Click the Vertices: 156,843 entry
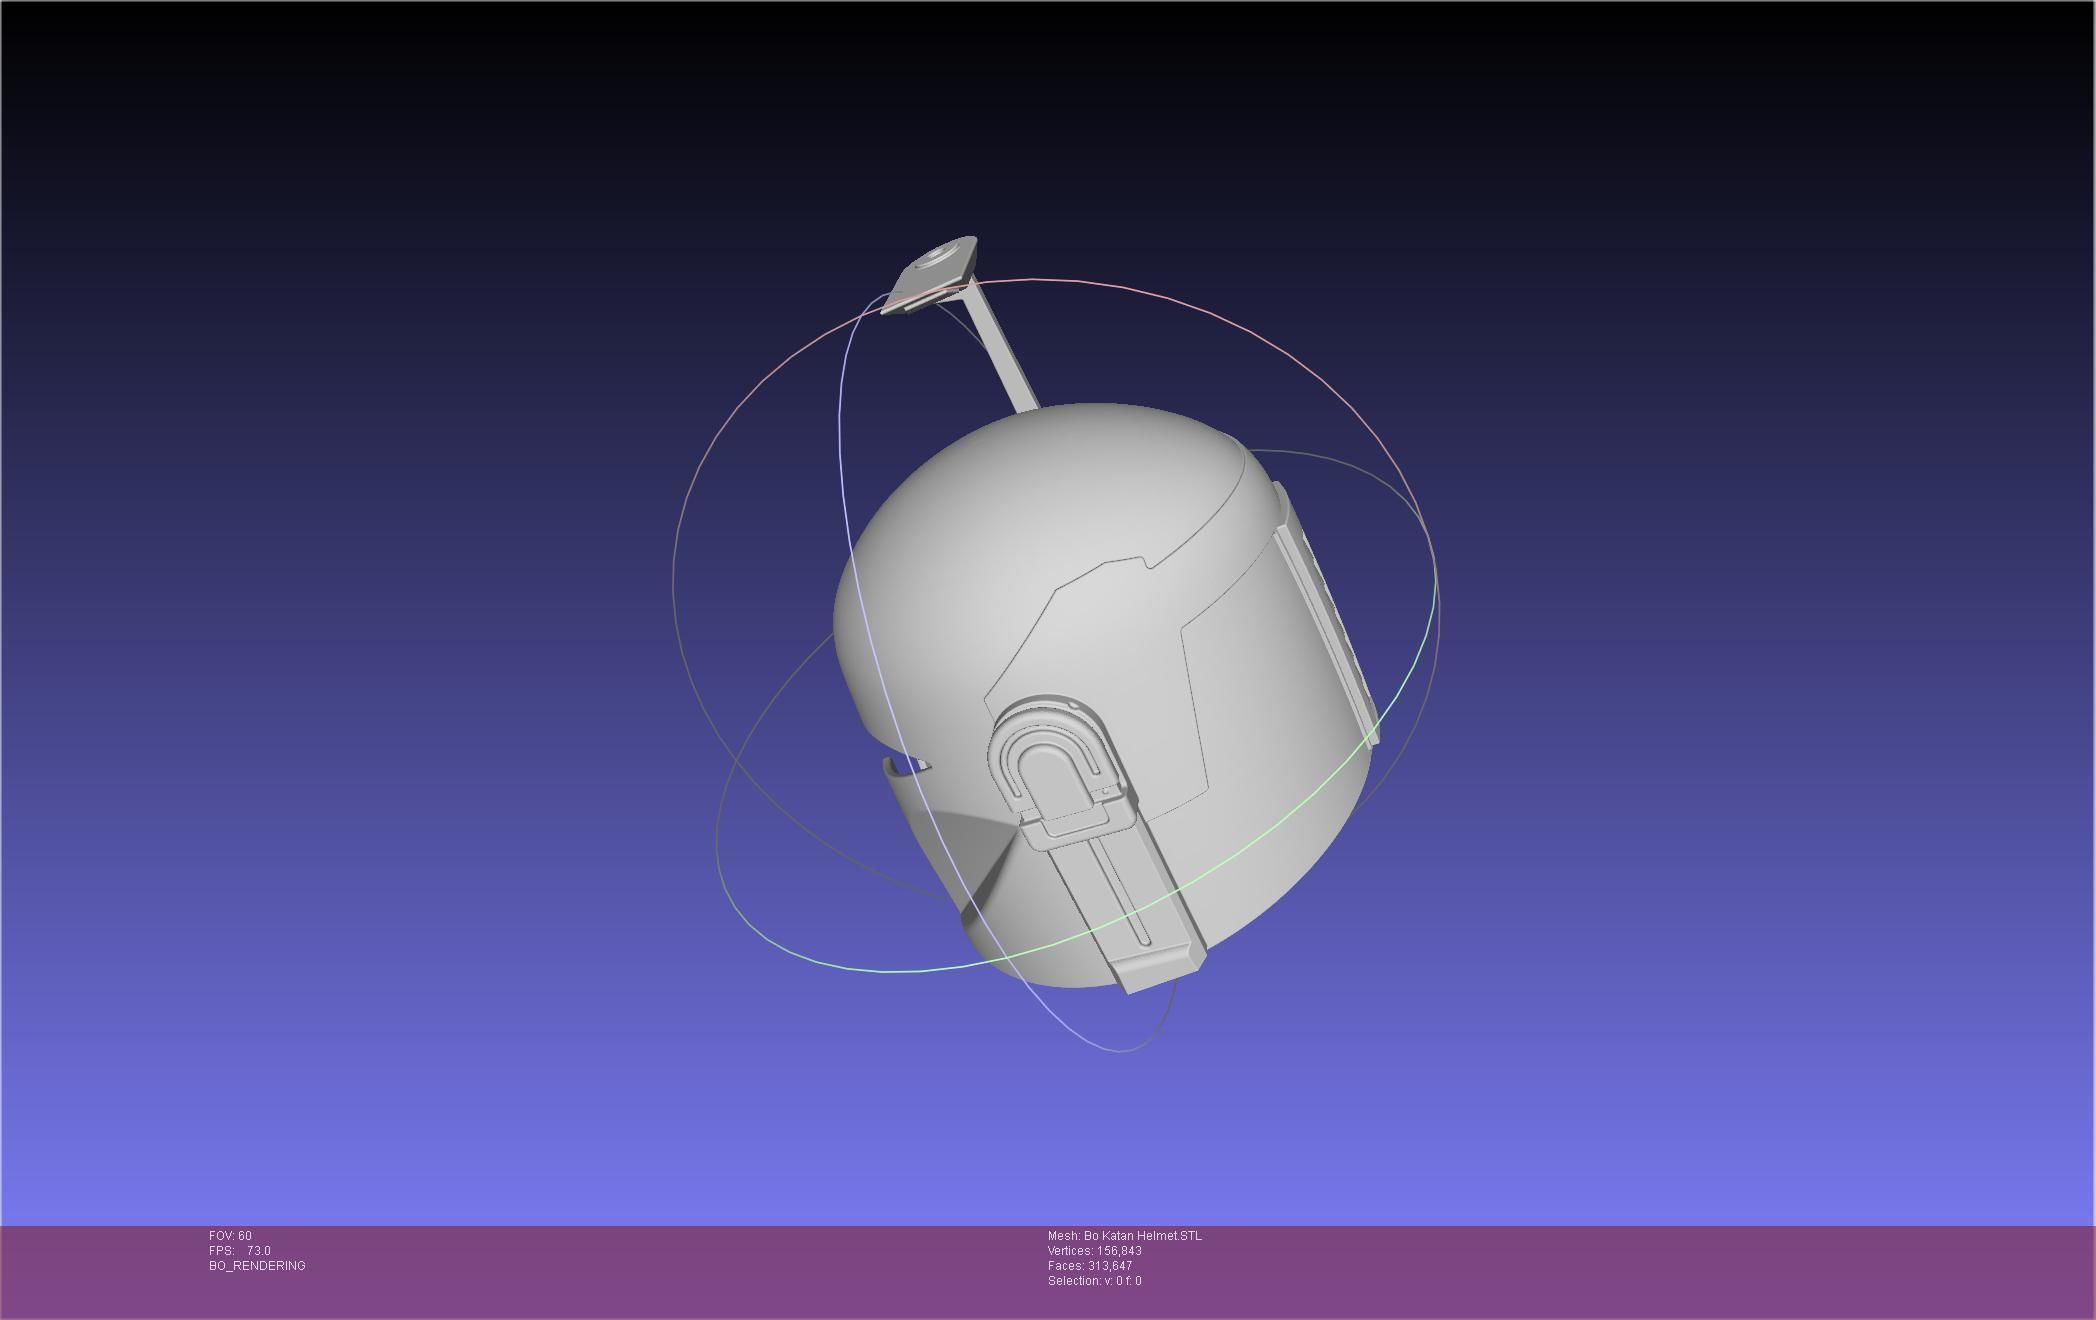 pyautogui.click(x=1095, y=1251)
